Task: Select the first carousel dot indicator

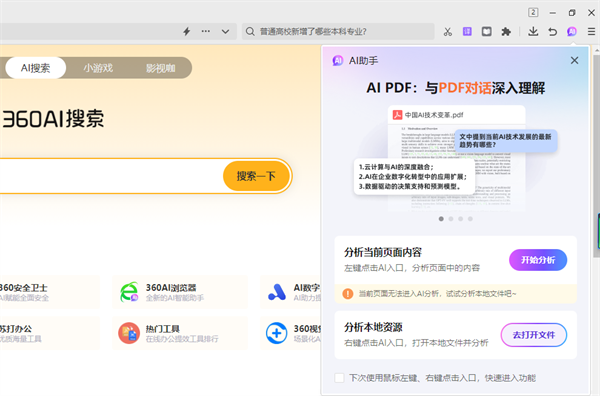Action: [x=441, y=219]
